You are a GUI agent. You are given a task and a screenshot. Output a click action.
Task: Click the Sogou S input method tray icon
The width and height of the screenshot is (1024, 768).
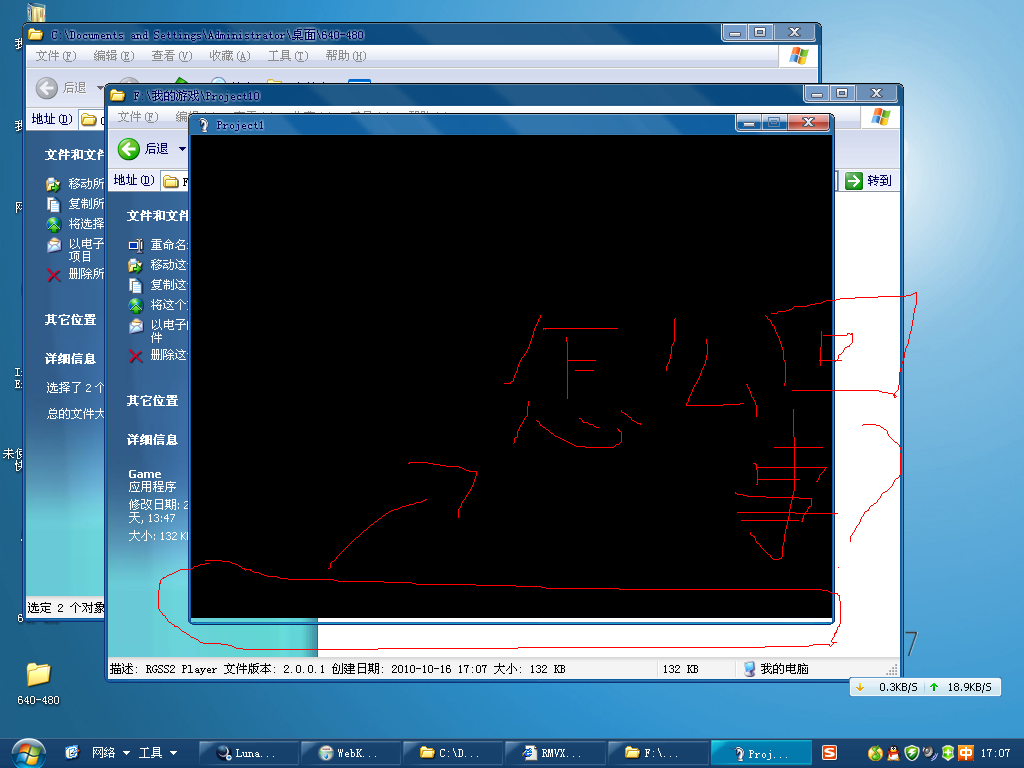click(x=829, y=753)
